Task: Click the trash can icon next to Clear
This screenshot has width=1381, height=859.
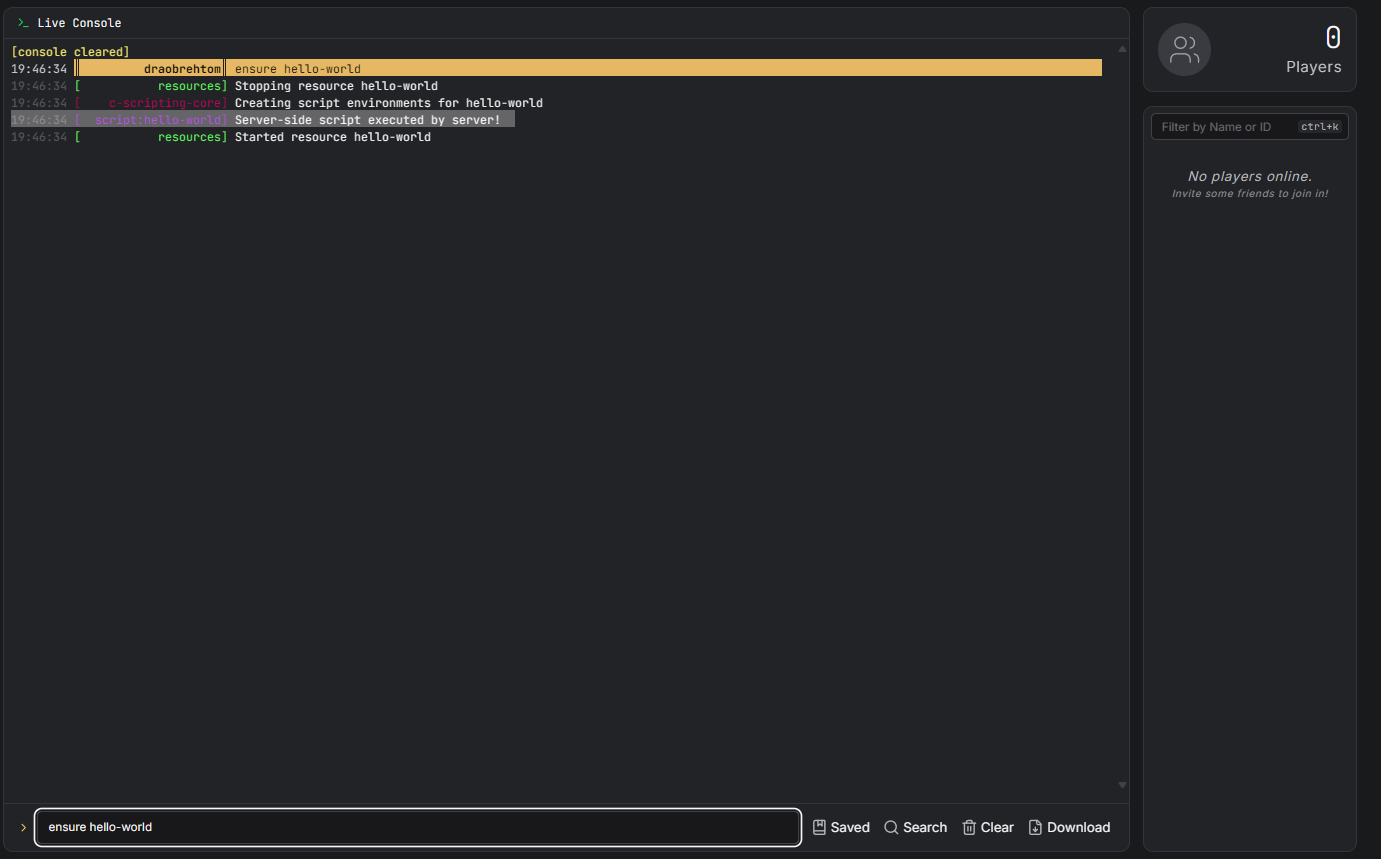Action: click(967, 827)
